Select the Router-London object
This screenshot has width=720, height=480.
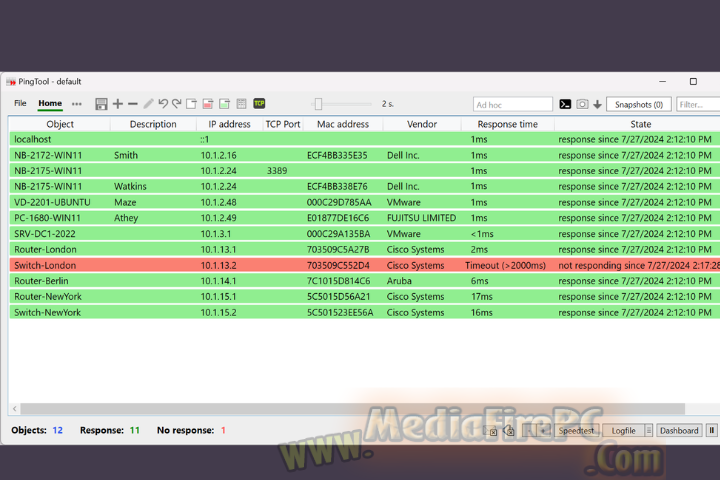click(x=45, y=249)
